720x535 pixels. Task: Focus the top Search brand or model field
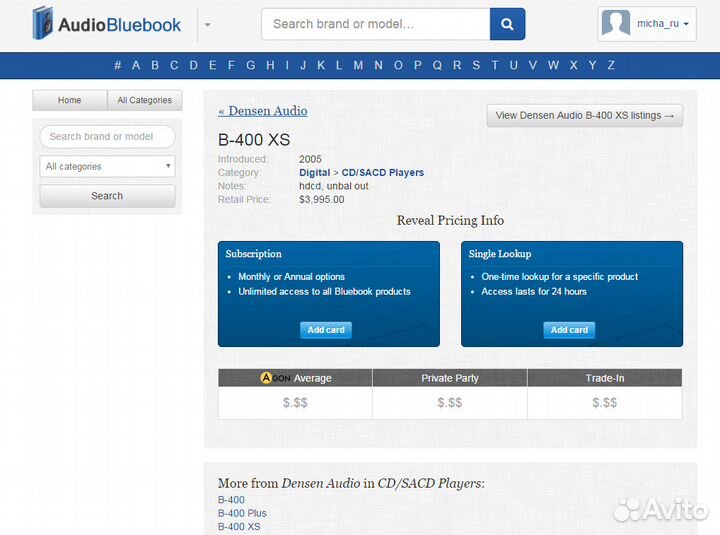click(376, 24)
